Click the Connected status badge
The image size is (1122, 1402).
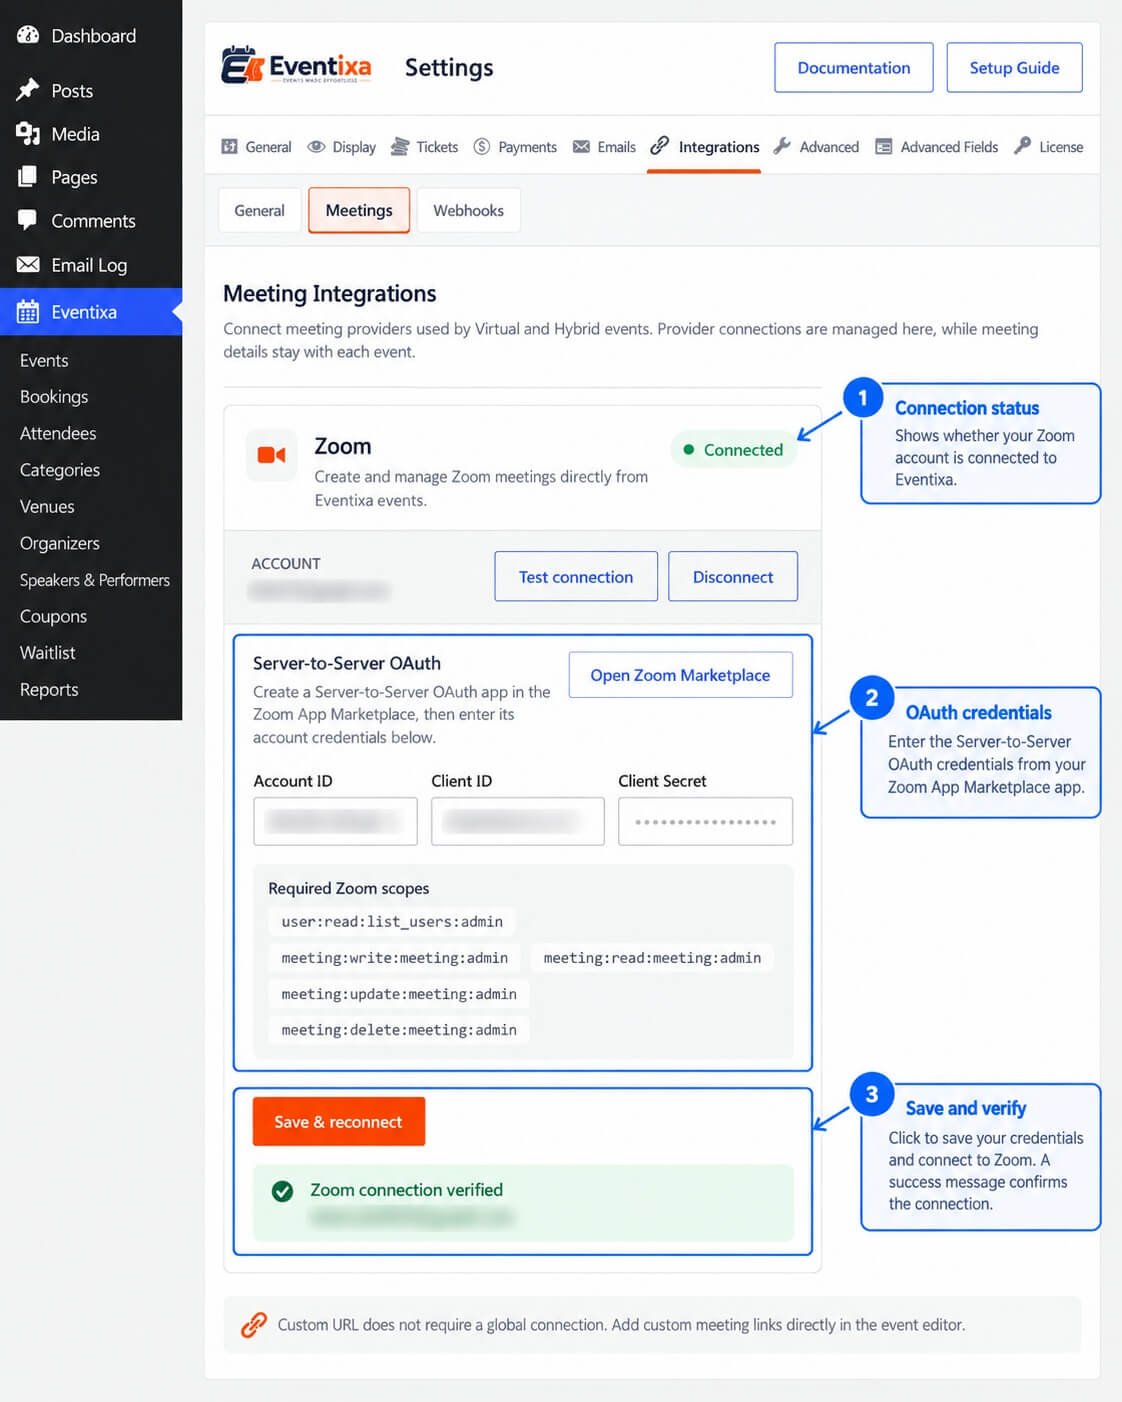point(733,450)
